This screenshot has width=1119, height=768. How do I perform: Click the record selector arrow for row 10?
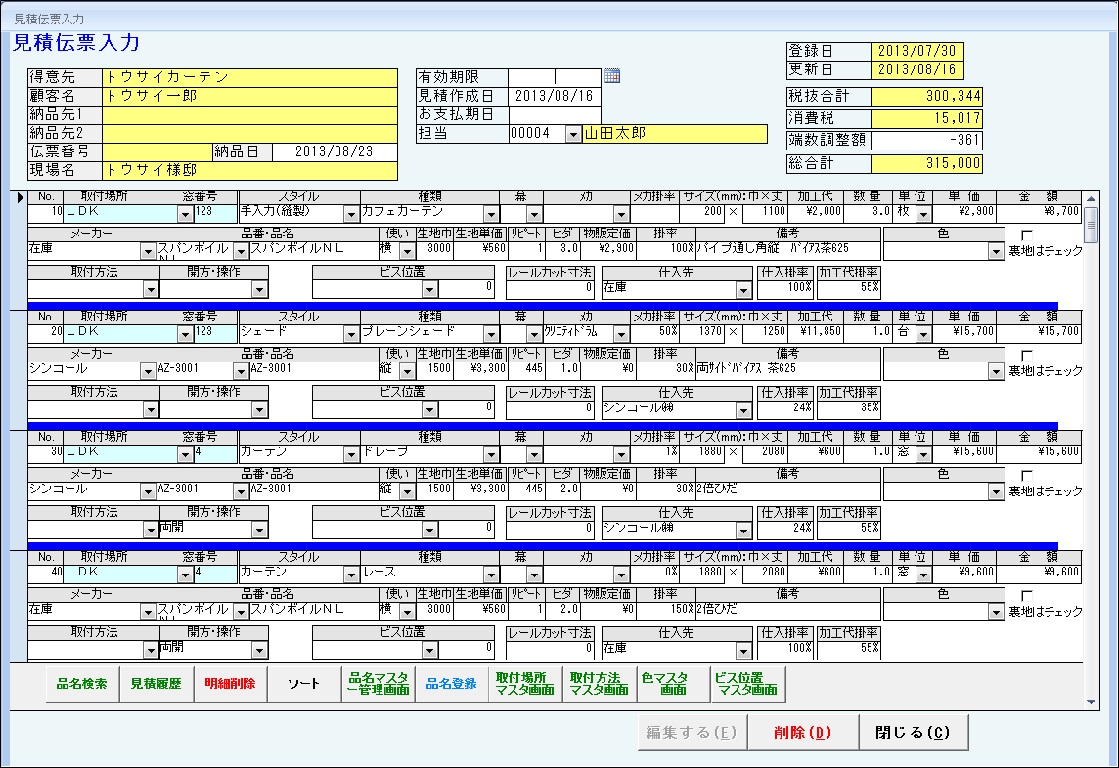[x=18, y=197]
